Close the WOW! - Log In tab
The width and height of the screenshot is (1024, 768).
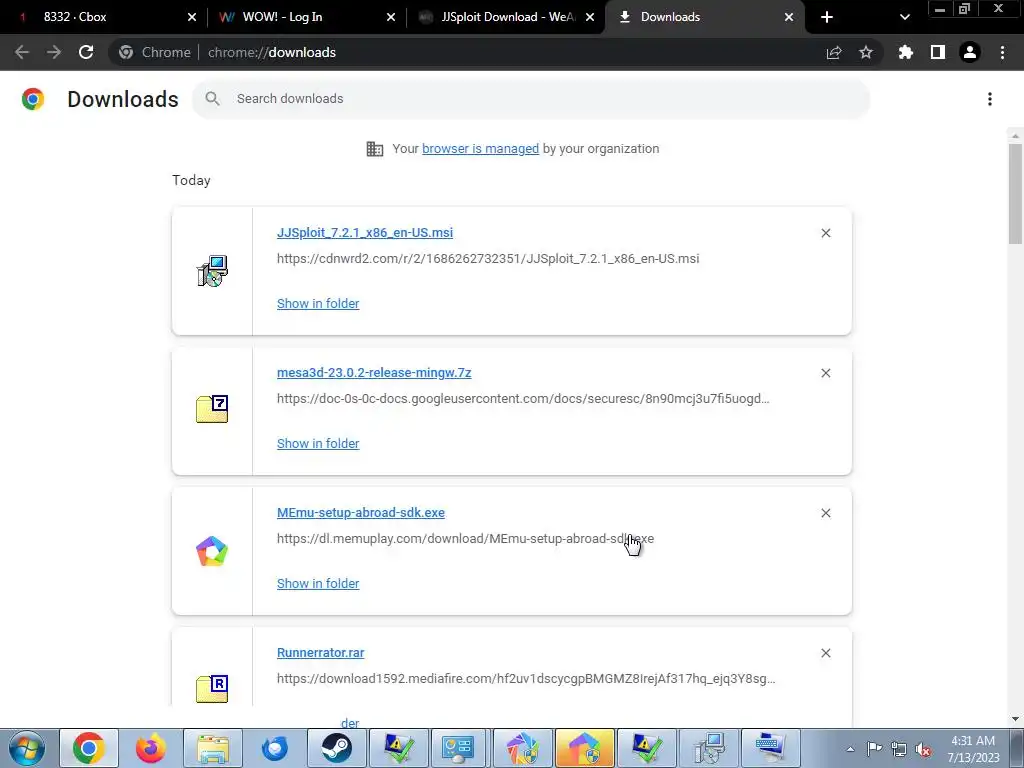tap(391, 17)
